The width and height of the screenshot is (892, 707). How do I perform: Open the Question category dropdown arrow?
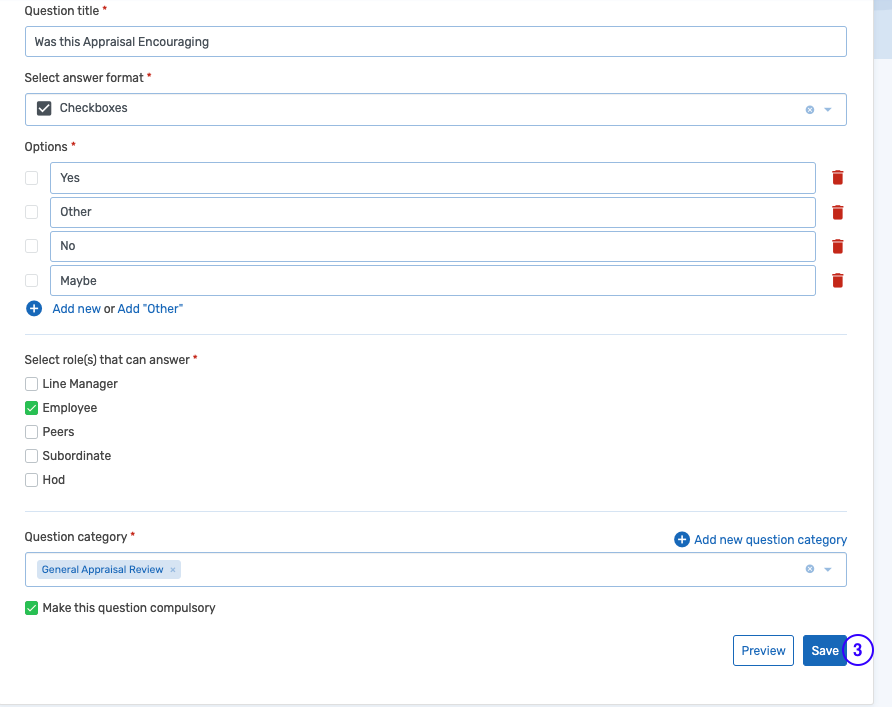(828, 569)
